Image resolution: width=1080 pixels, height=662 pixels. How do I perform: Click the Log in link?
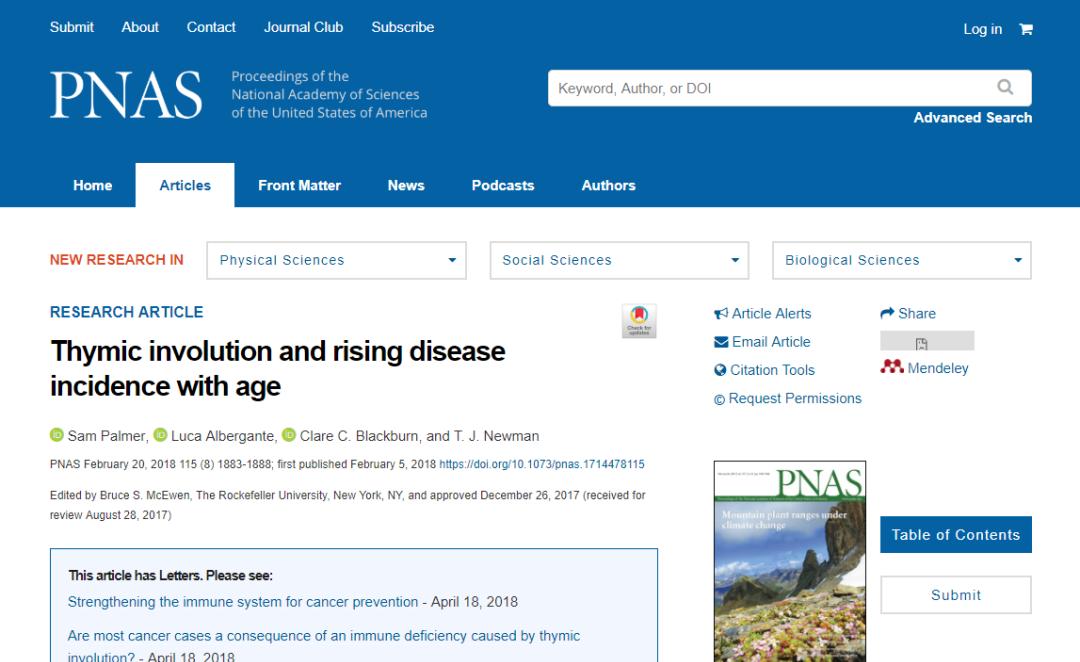click(x=982, y=29)
